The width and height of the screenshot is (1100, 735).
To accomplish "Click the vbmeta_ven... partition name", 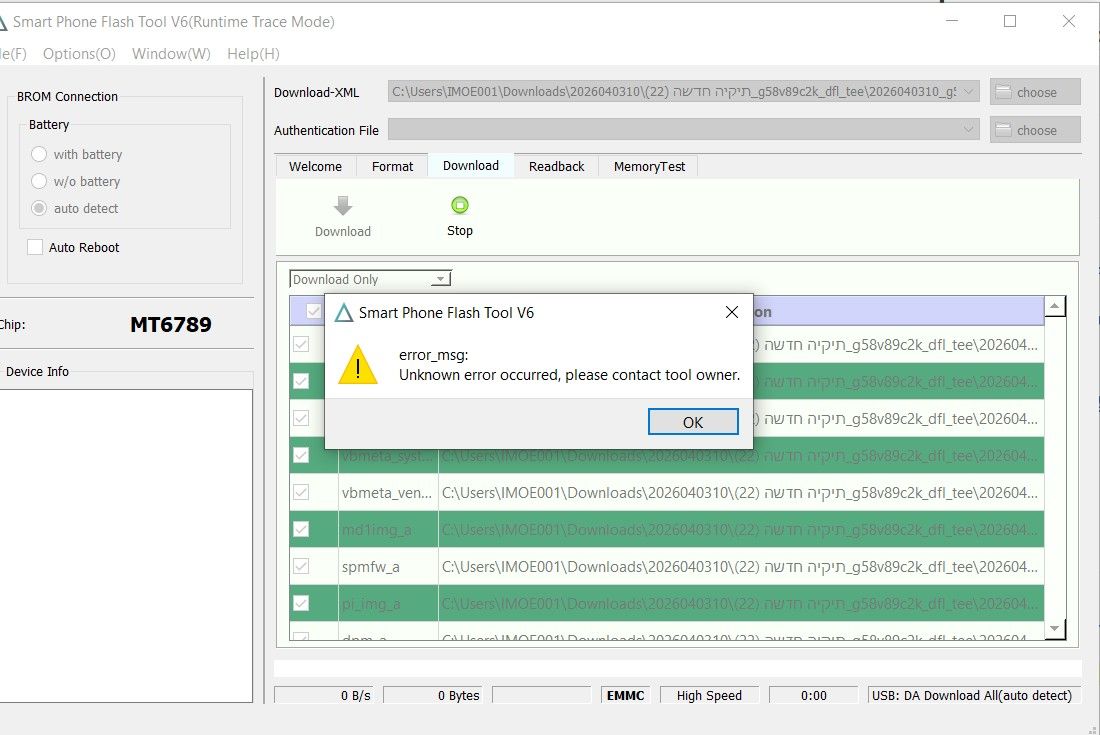I will (x=387, y=493).
